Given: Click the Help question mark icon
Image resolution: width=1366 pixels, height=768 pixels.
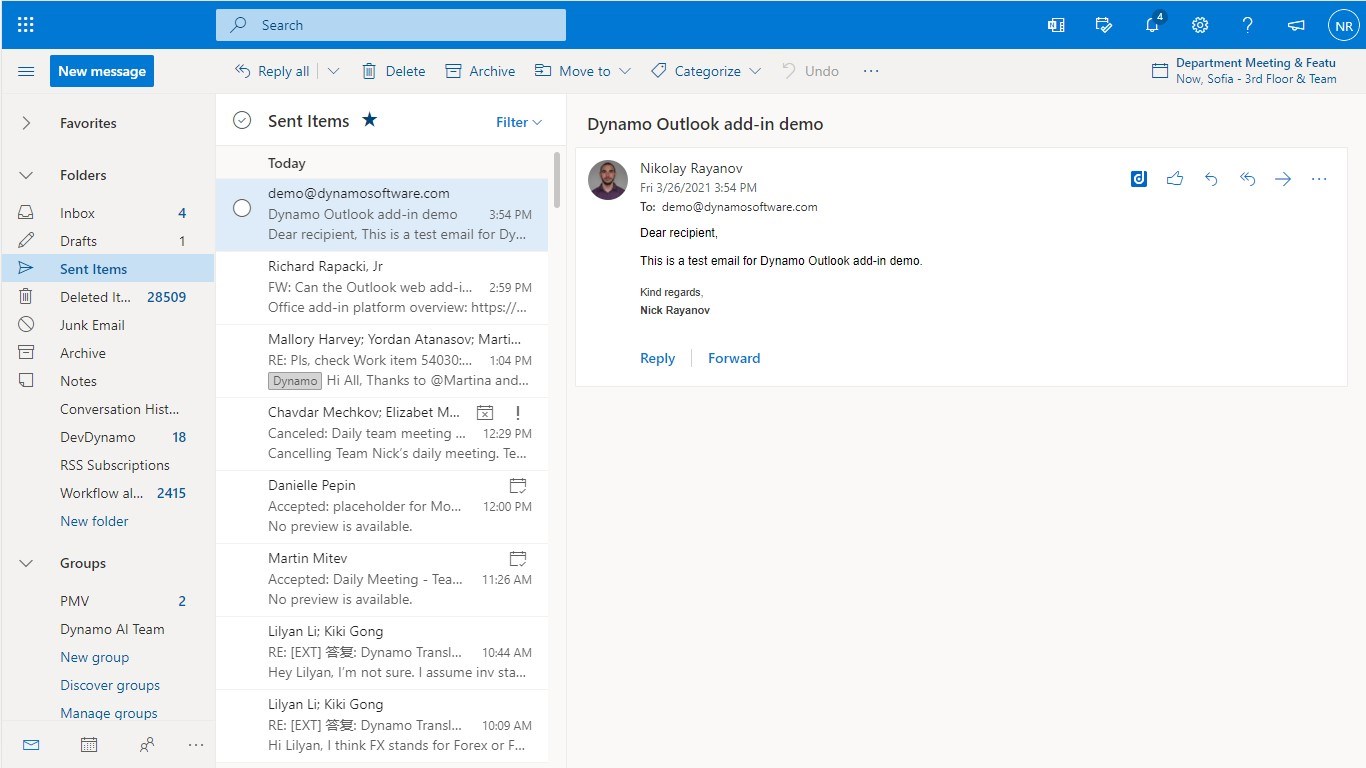Looking at the screenshot, I should [1247, 25].
